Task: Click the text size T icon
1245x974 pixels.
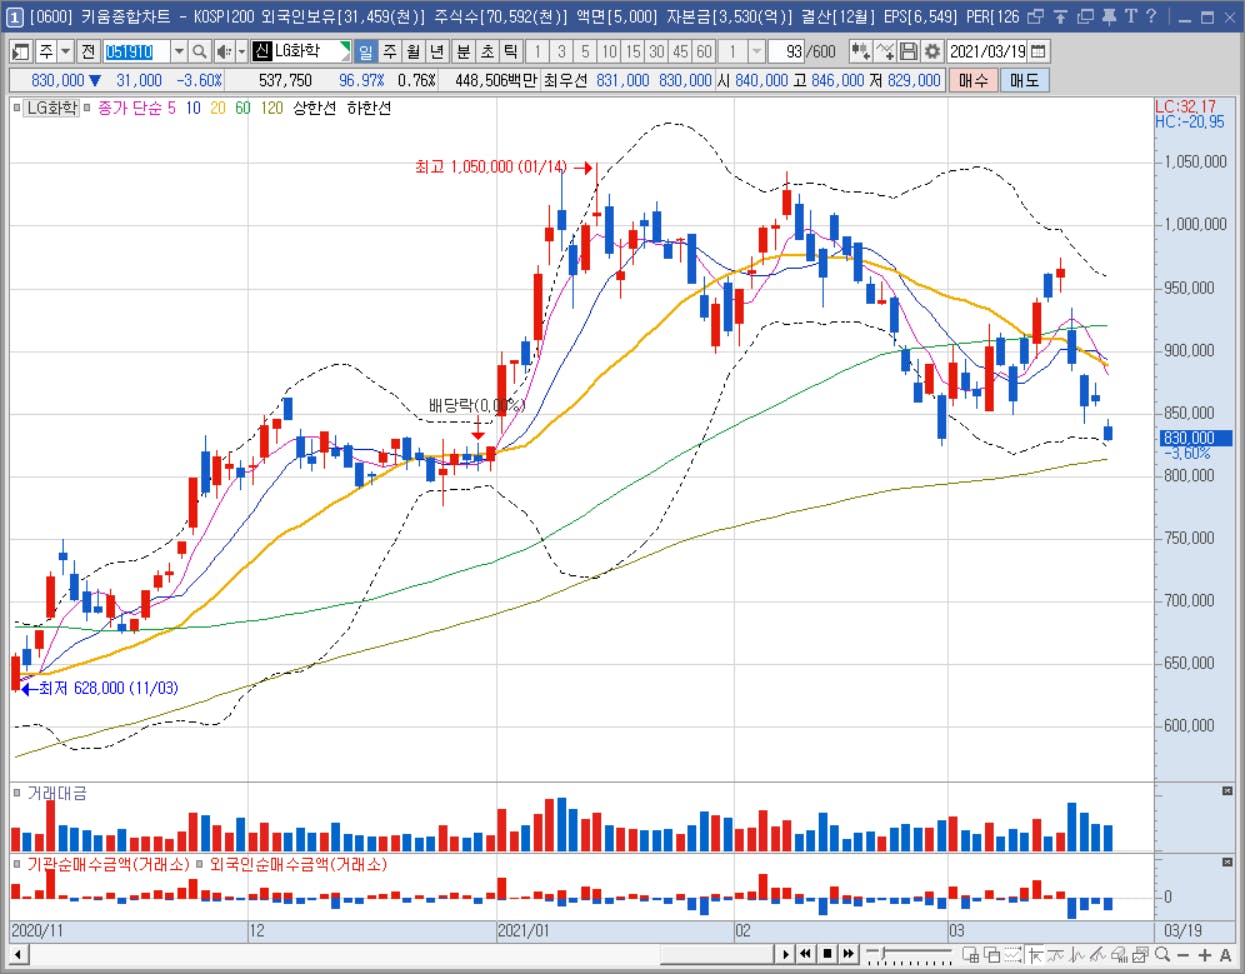Action: point(1130,16)
